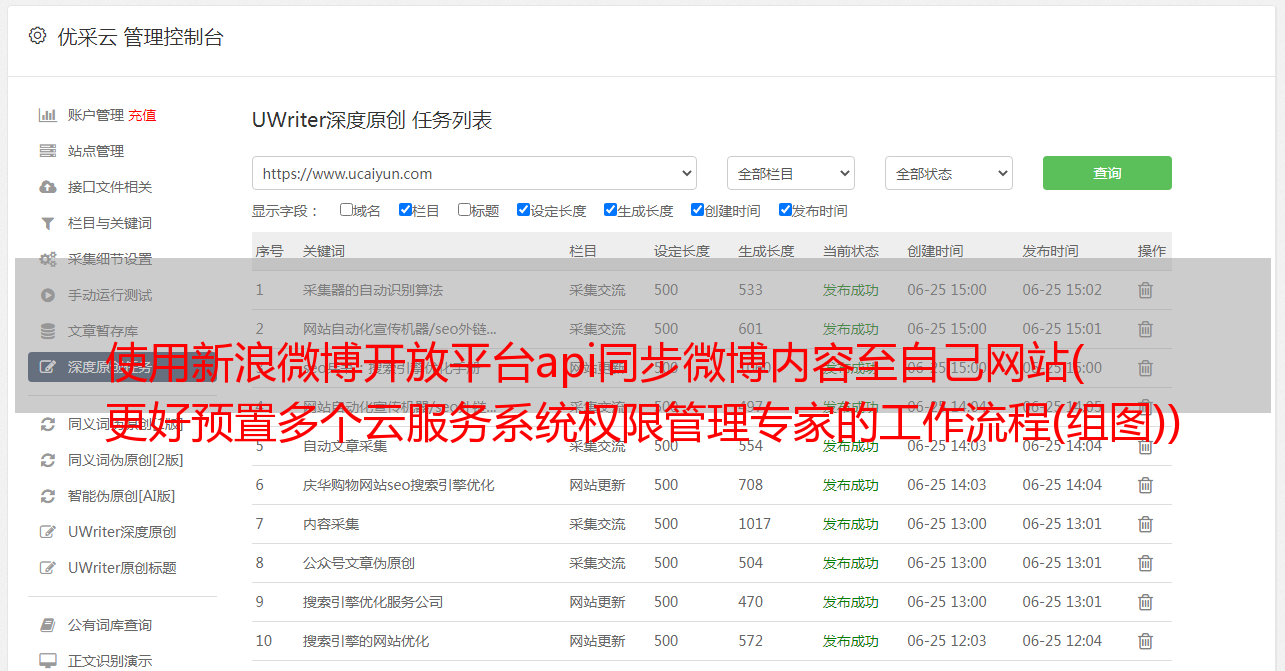
Task: Click the 采集细节设置 gears icon
Action: click(47, 259)
